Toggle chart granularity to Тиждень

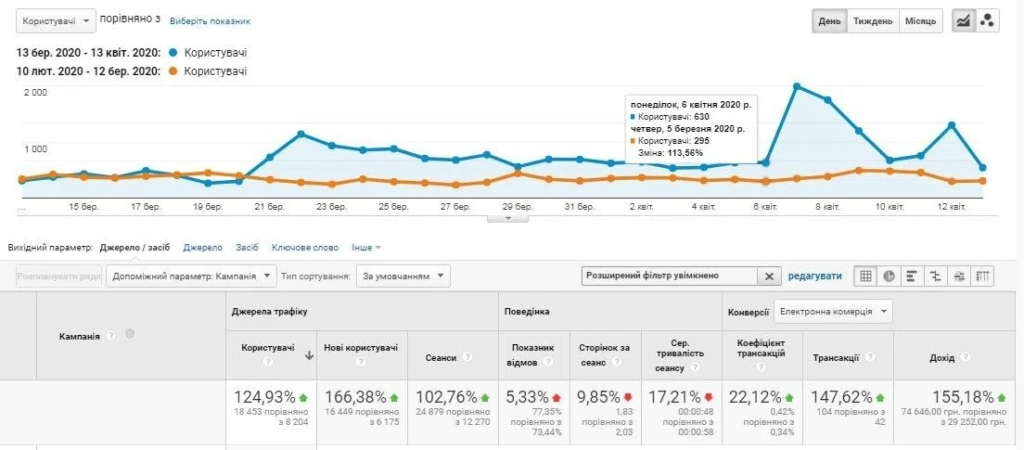(872, 21)
